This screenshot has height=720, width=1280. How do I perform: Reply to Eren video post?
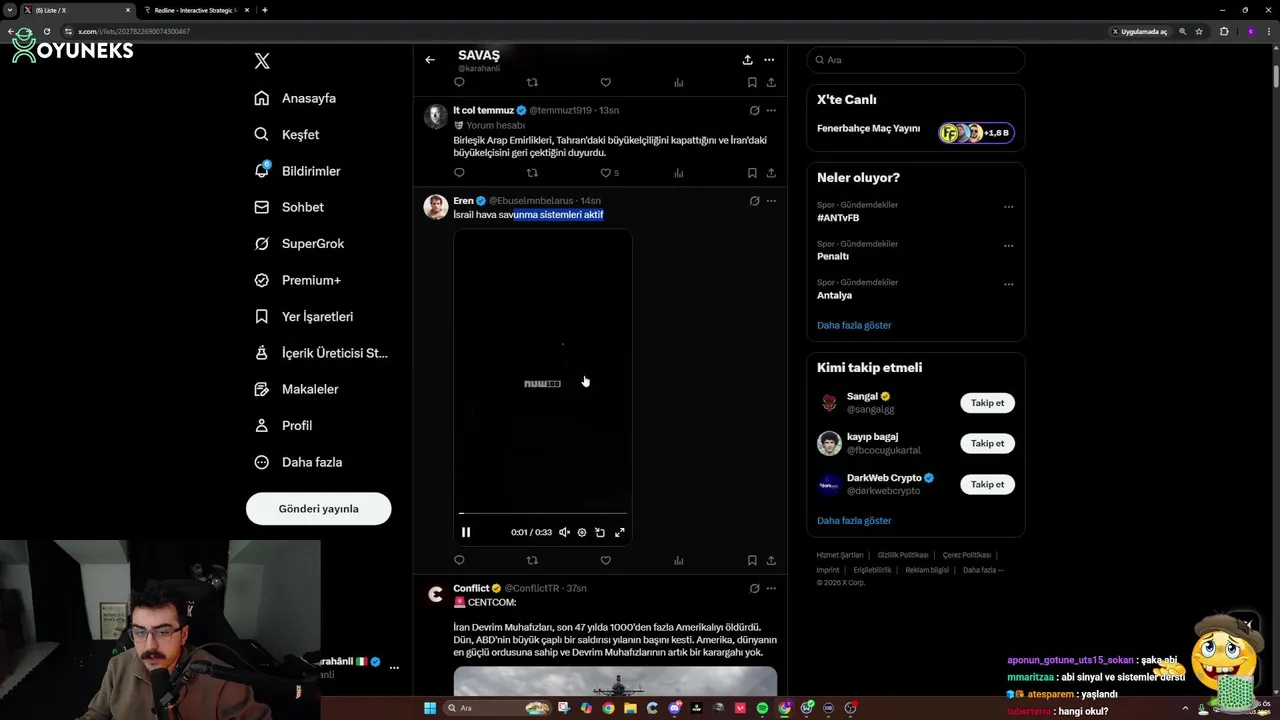coord(459,561)
